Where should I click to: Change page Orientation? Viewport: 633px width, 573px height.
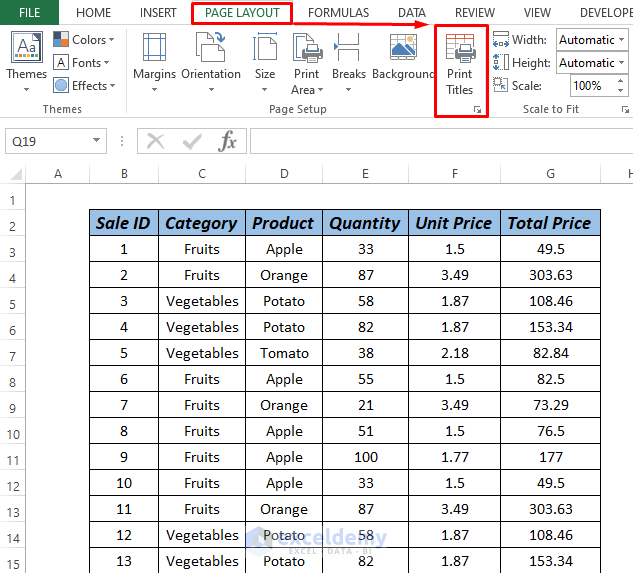211,62
